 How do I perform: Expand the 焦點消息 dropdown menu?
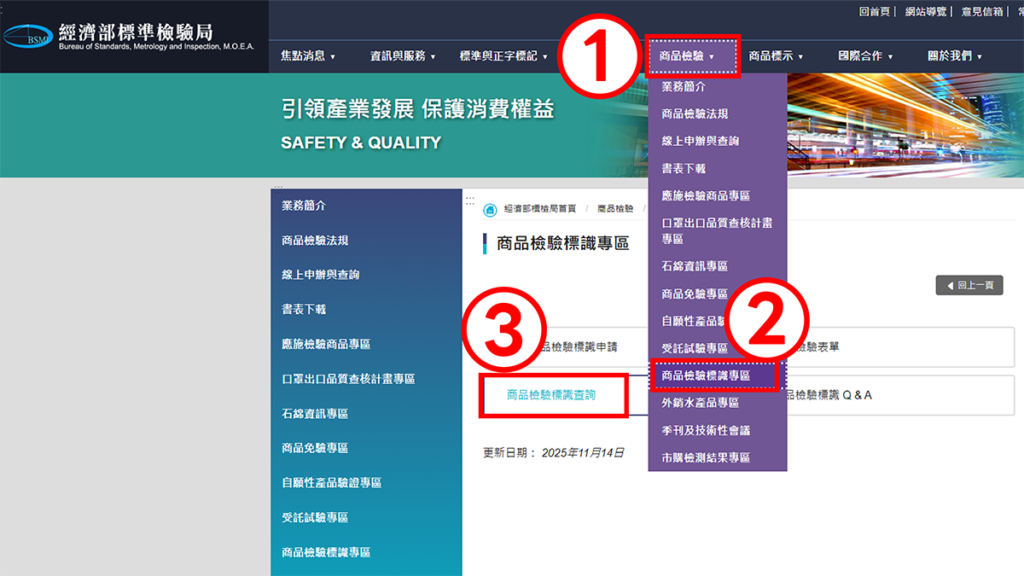click(x=308, y=56)
